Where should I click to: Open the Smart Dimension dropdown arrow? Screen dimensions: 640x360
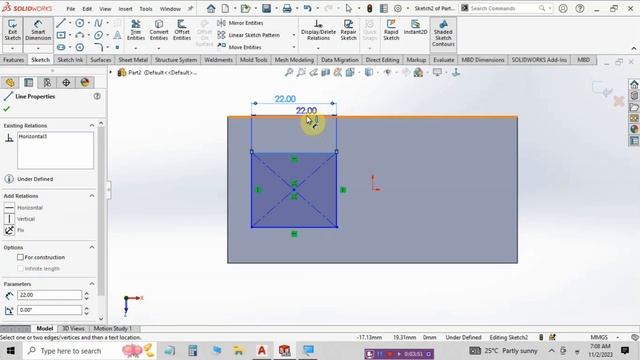point(38,48)
